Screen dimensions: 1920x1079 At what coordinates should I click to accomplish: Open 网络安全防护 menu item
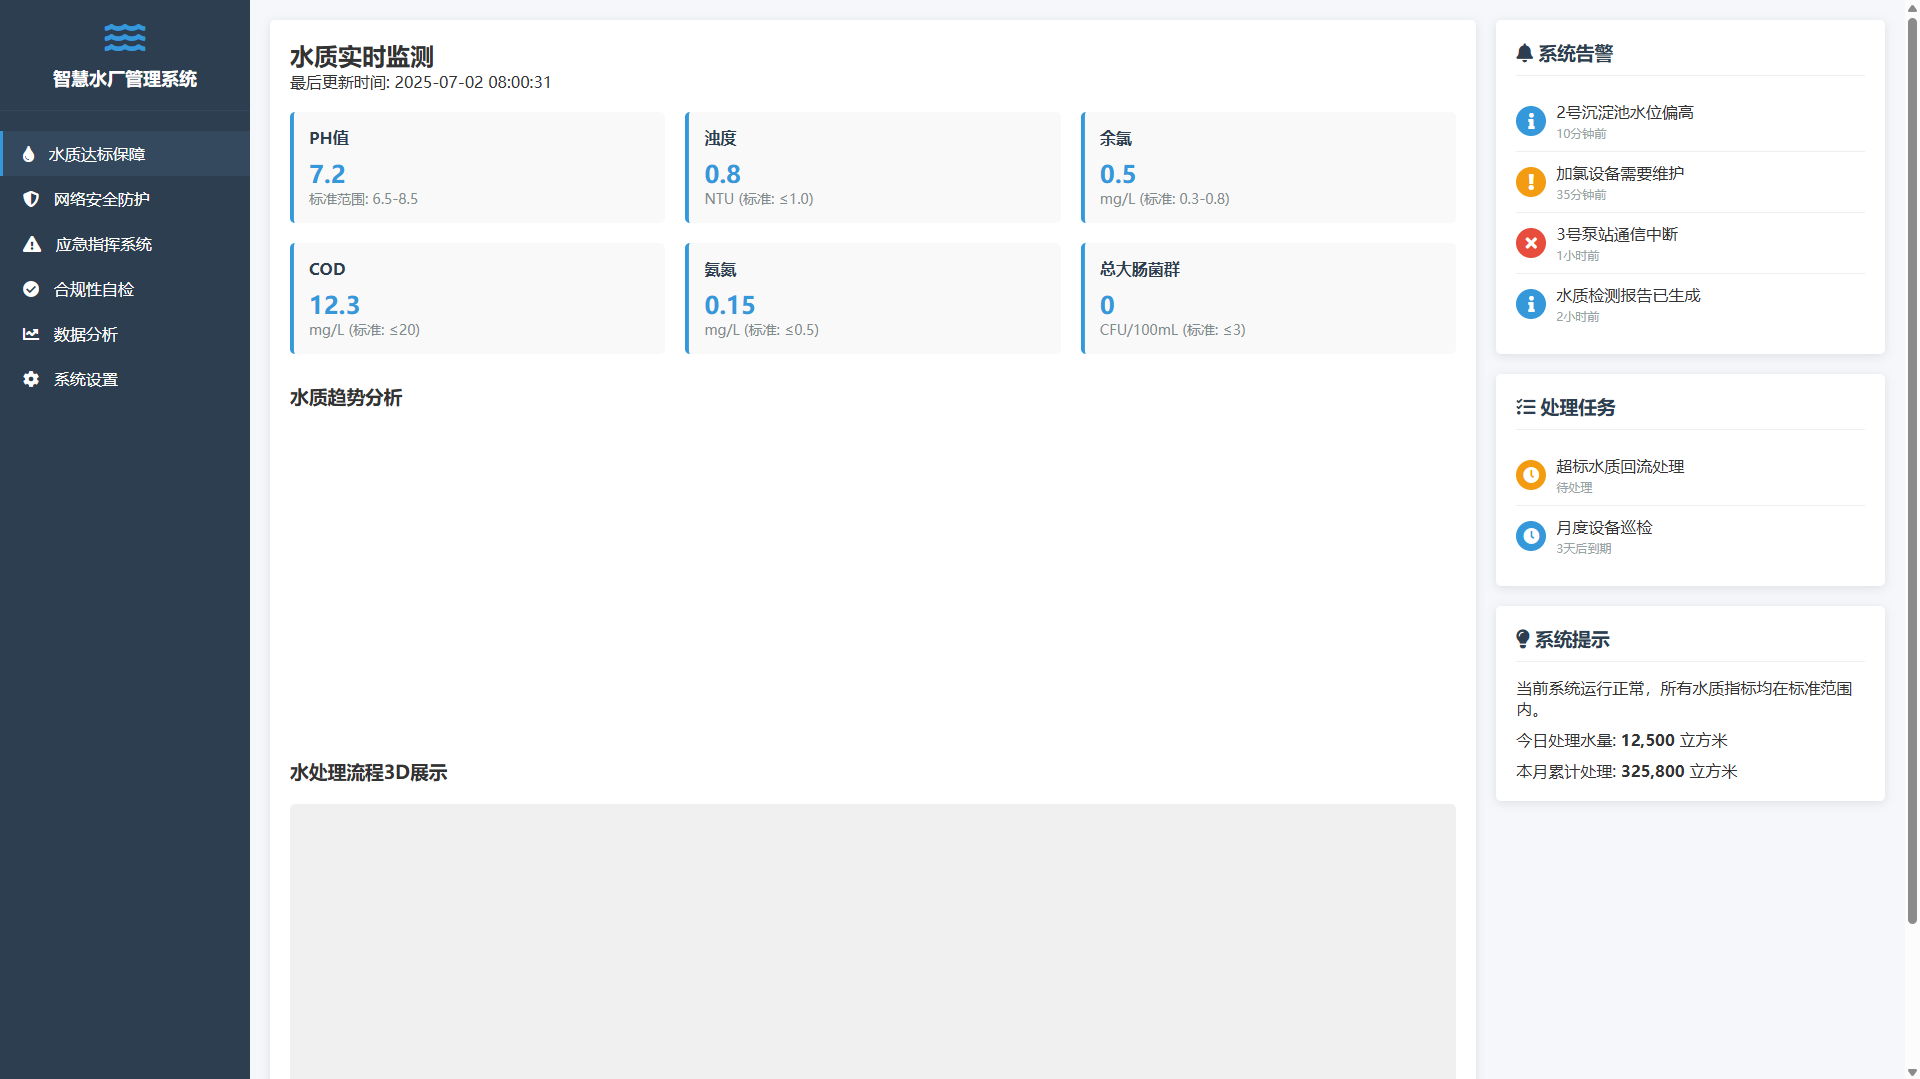pyautogui.click(x=101, y=199)
